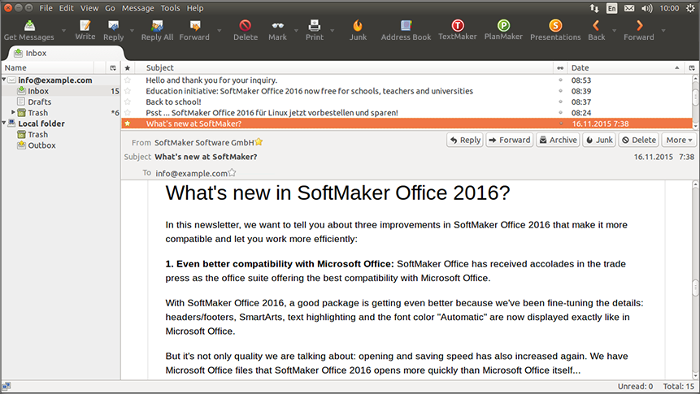Click the Reply button in the message header
Image resolution: width=700 pixels, height=394 pixels.
(x=465, y=140)
